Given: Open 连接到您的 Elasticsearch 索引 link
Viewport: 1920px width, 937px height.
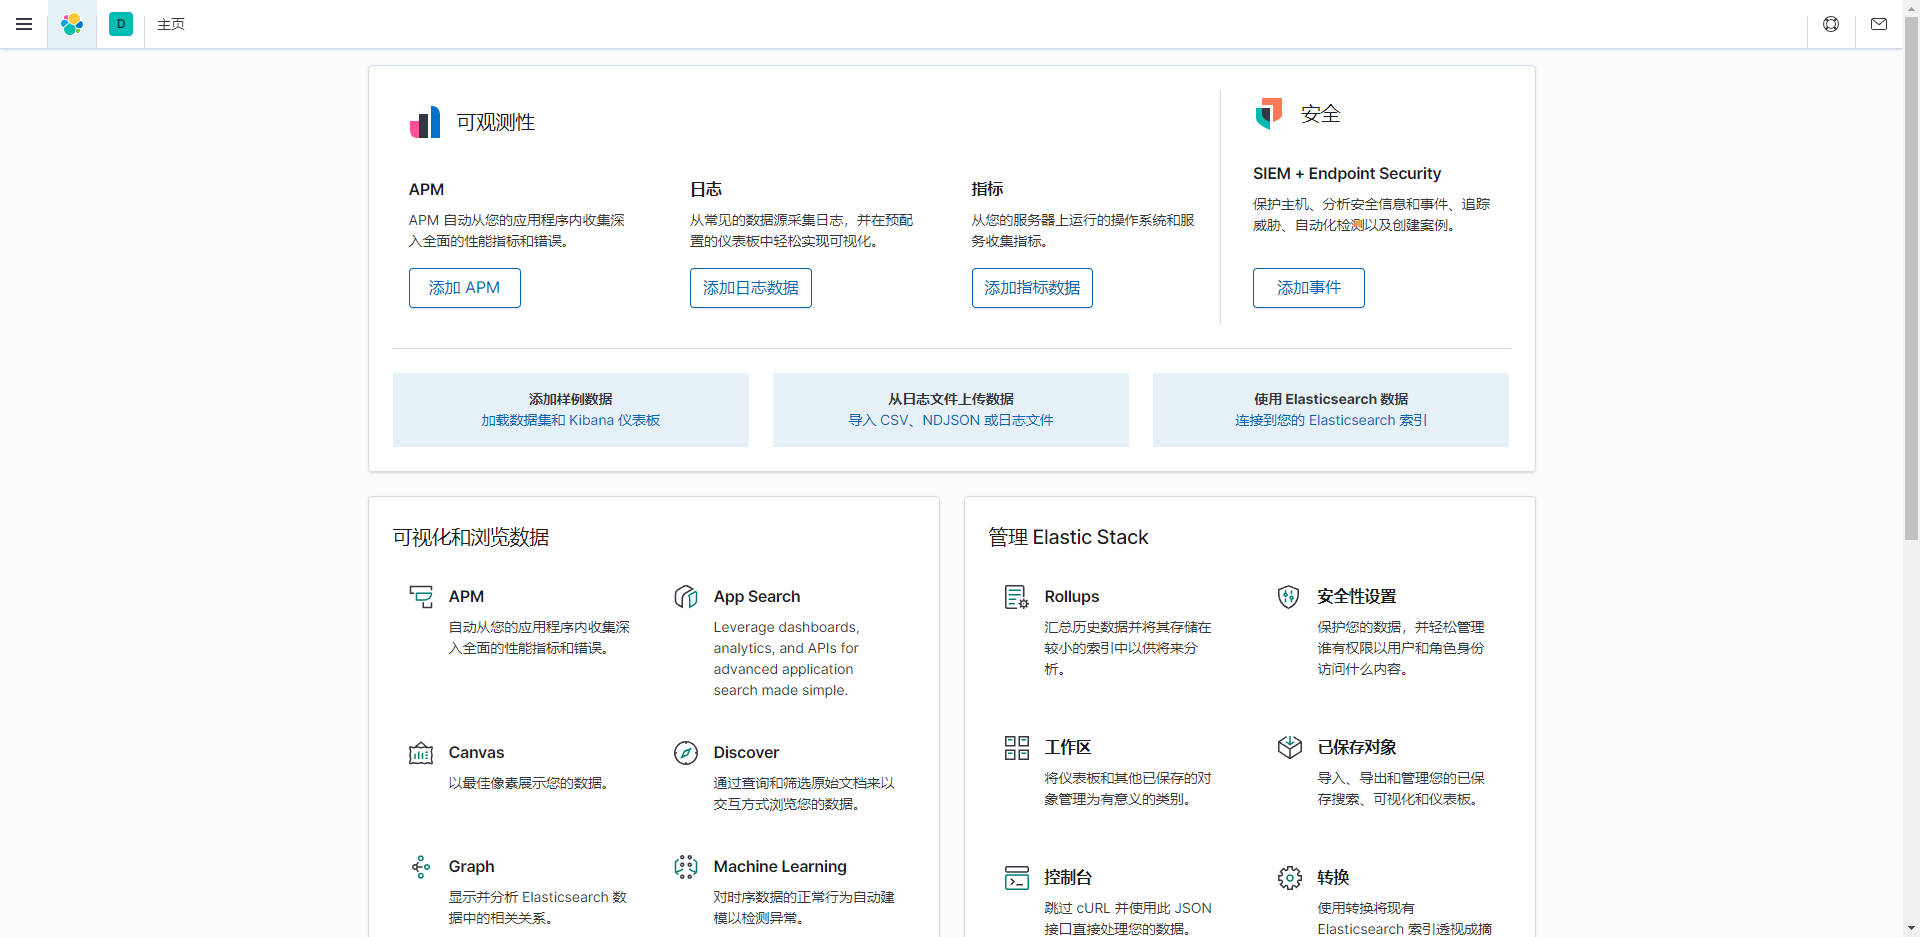Looking at the screenshot, I should point(1331,420).
